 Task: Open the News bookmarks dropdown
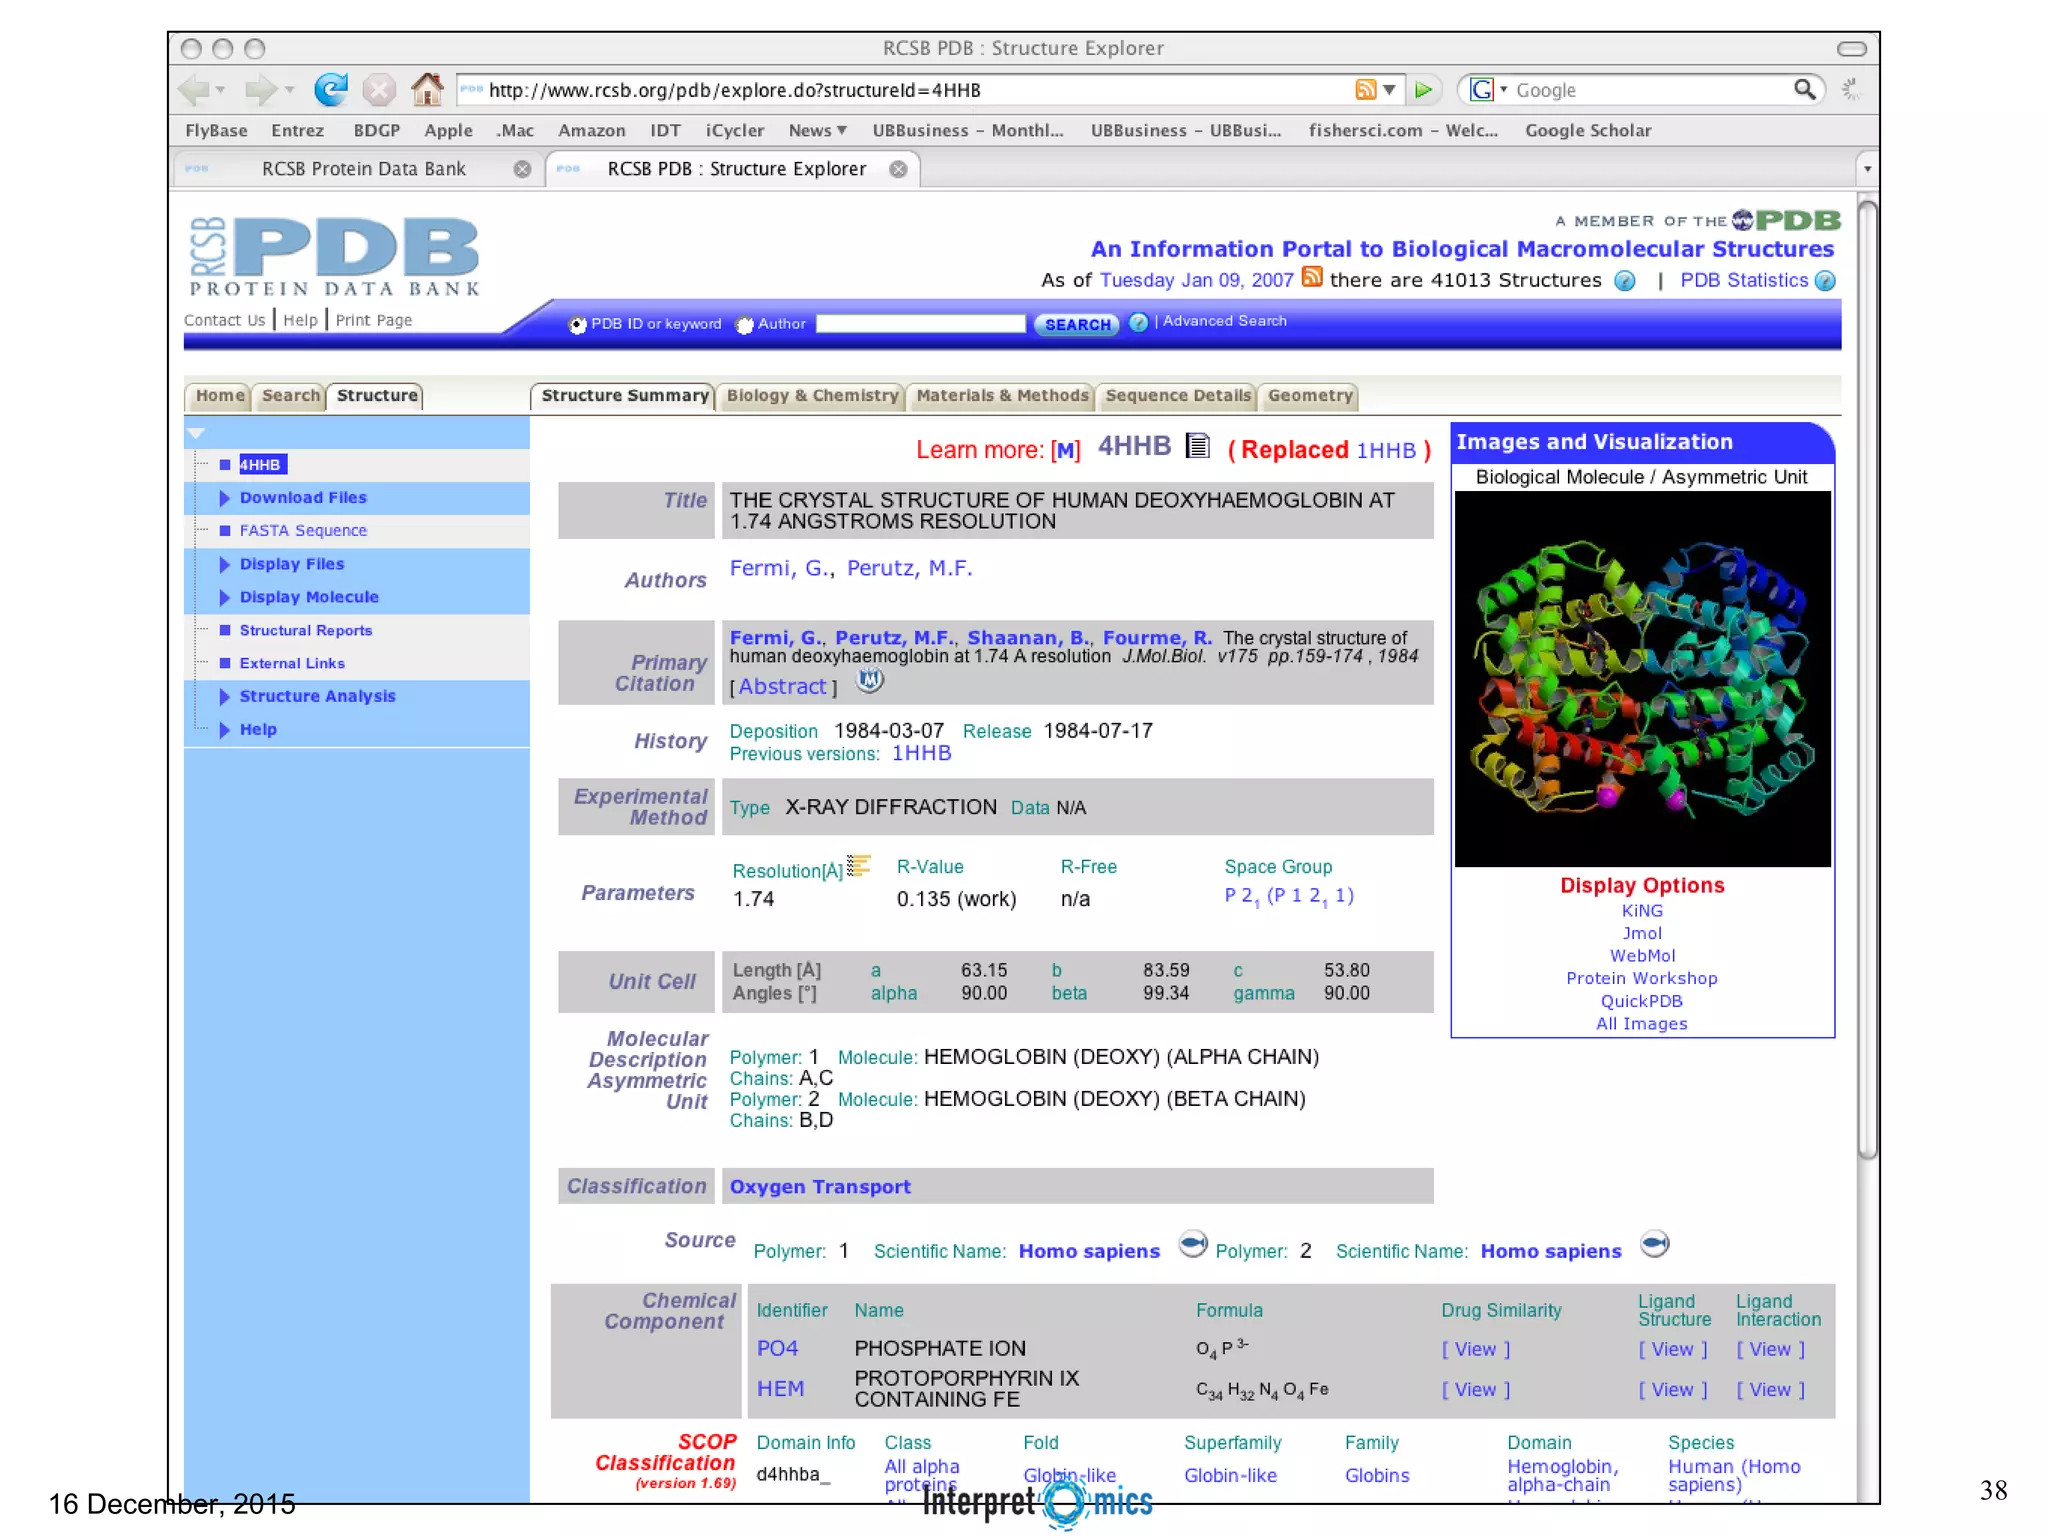pyautogui.click(x=841, y=131)
